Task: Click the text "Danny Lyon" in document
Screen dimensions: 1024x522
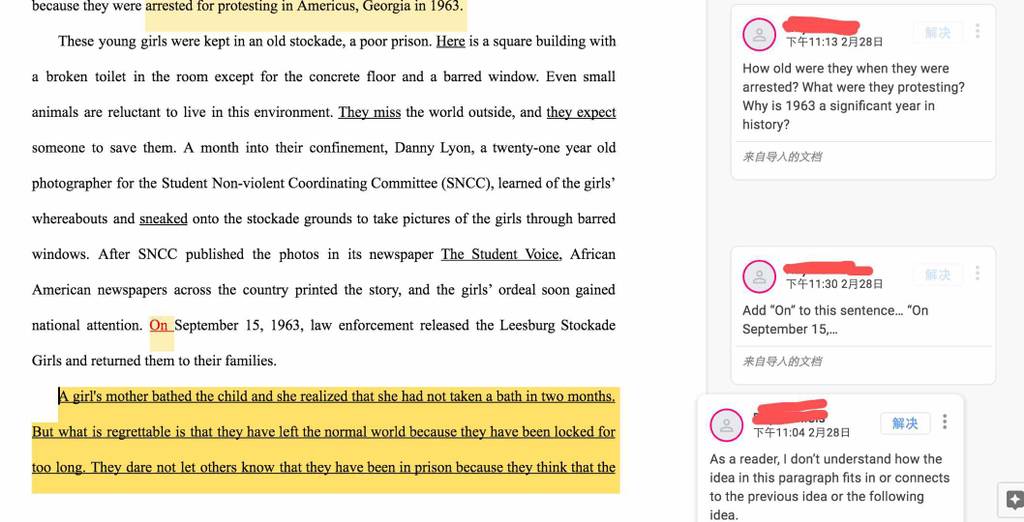Action: pyautogui.click(x=432, y=148)
